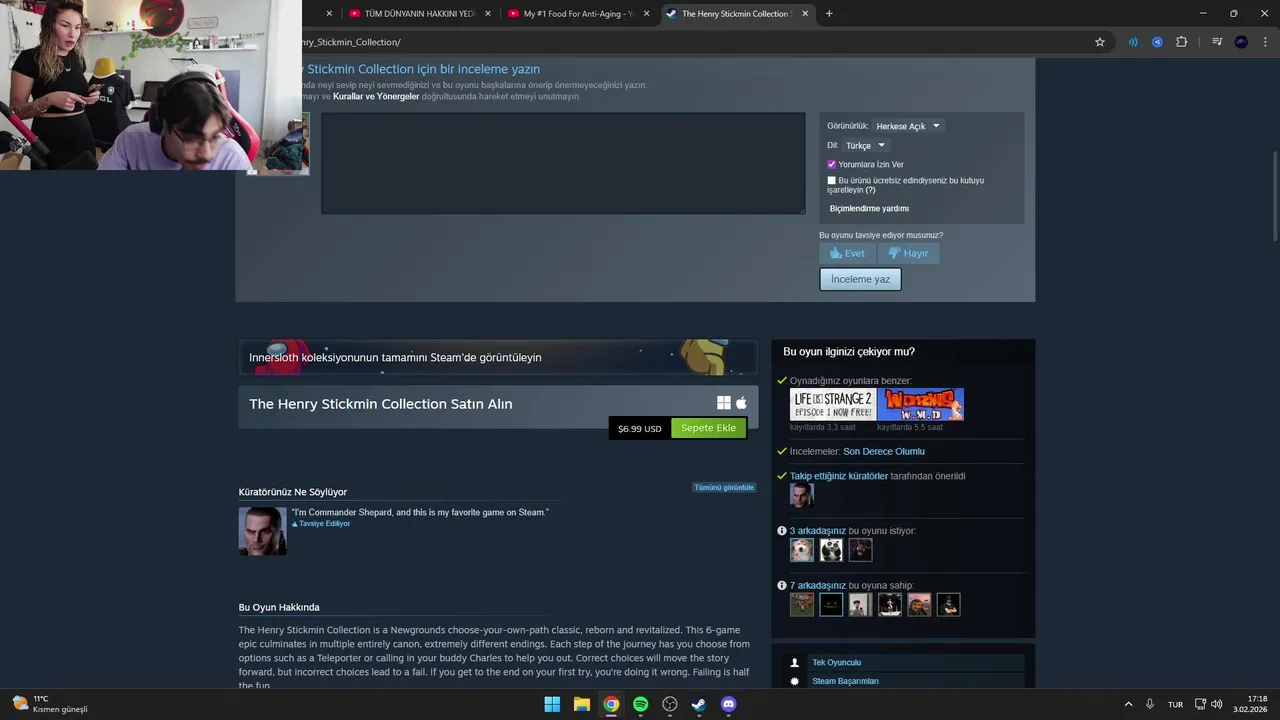Screen dimensions: 1280x720
Task: Click the page vertical scrollbar
Action: (x=1275, y=195)
